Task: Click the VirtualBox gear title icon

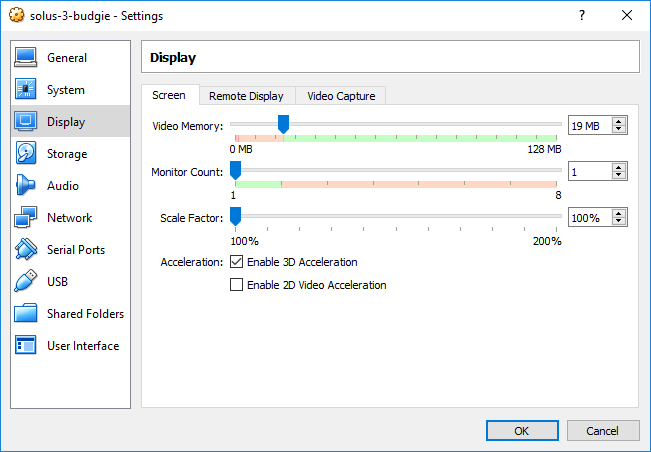Action: 17,15
